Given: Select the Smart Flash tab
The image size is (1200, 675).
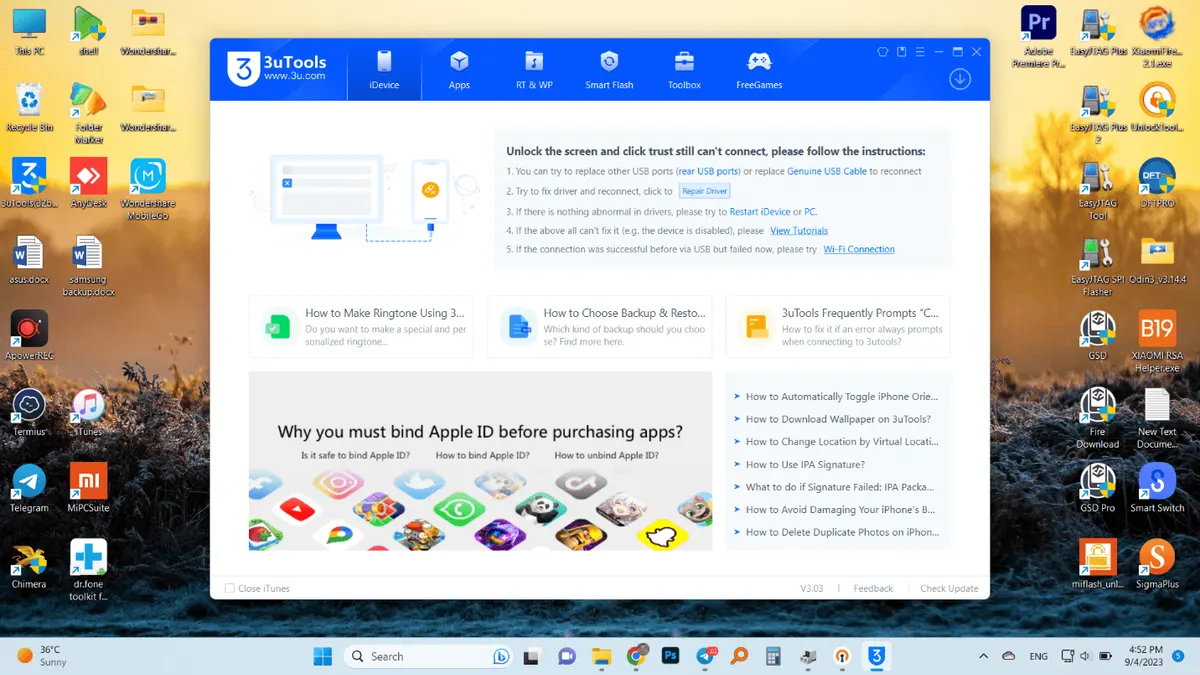Looking at the screenshot, I should click(x=609, y=70).
